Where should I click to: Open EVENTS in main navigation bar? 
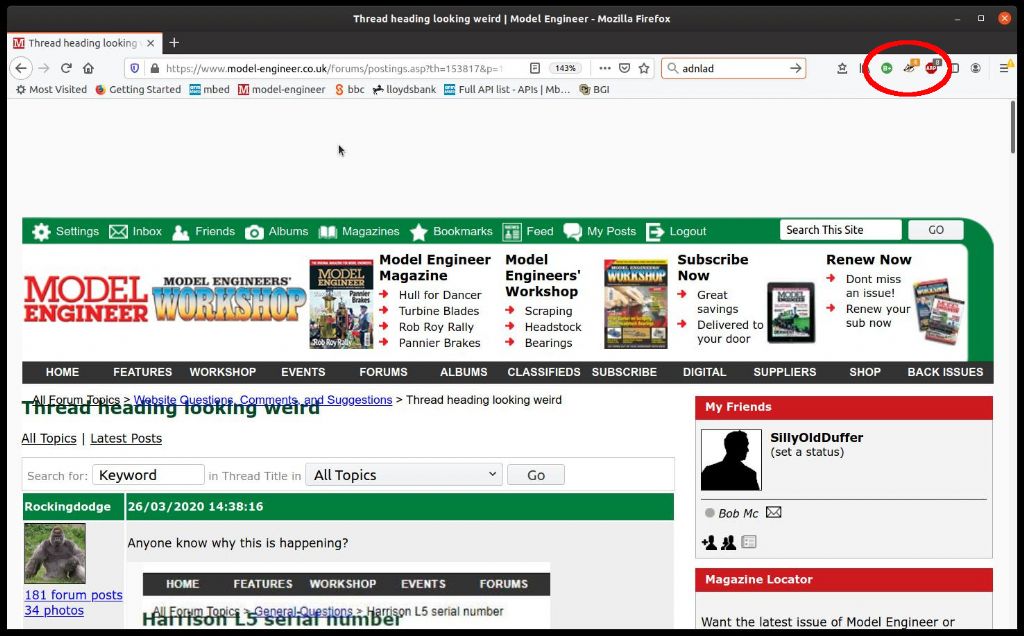pos(303,372)
